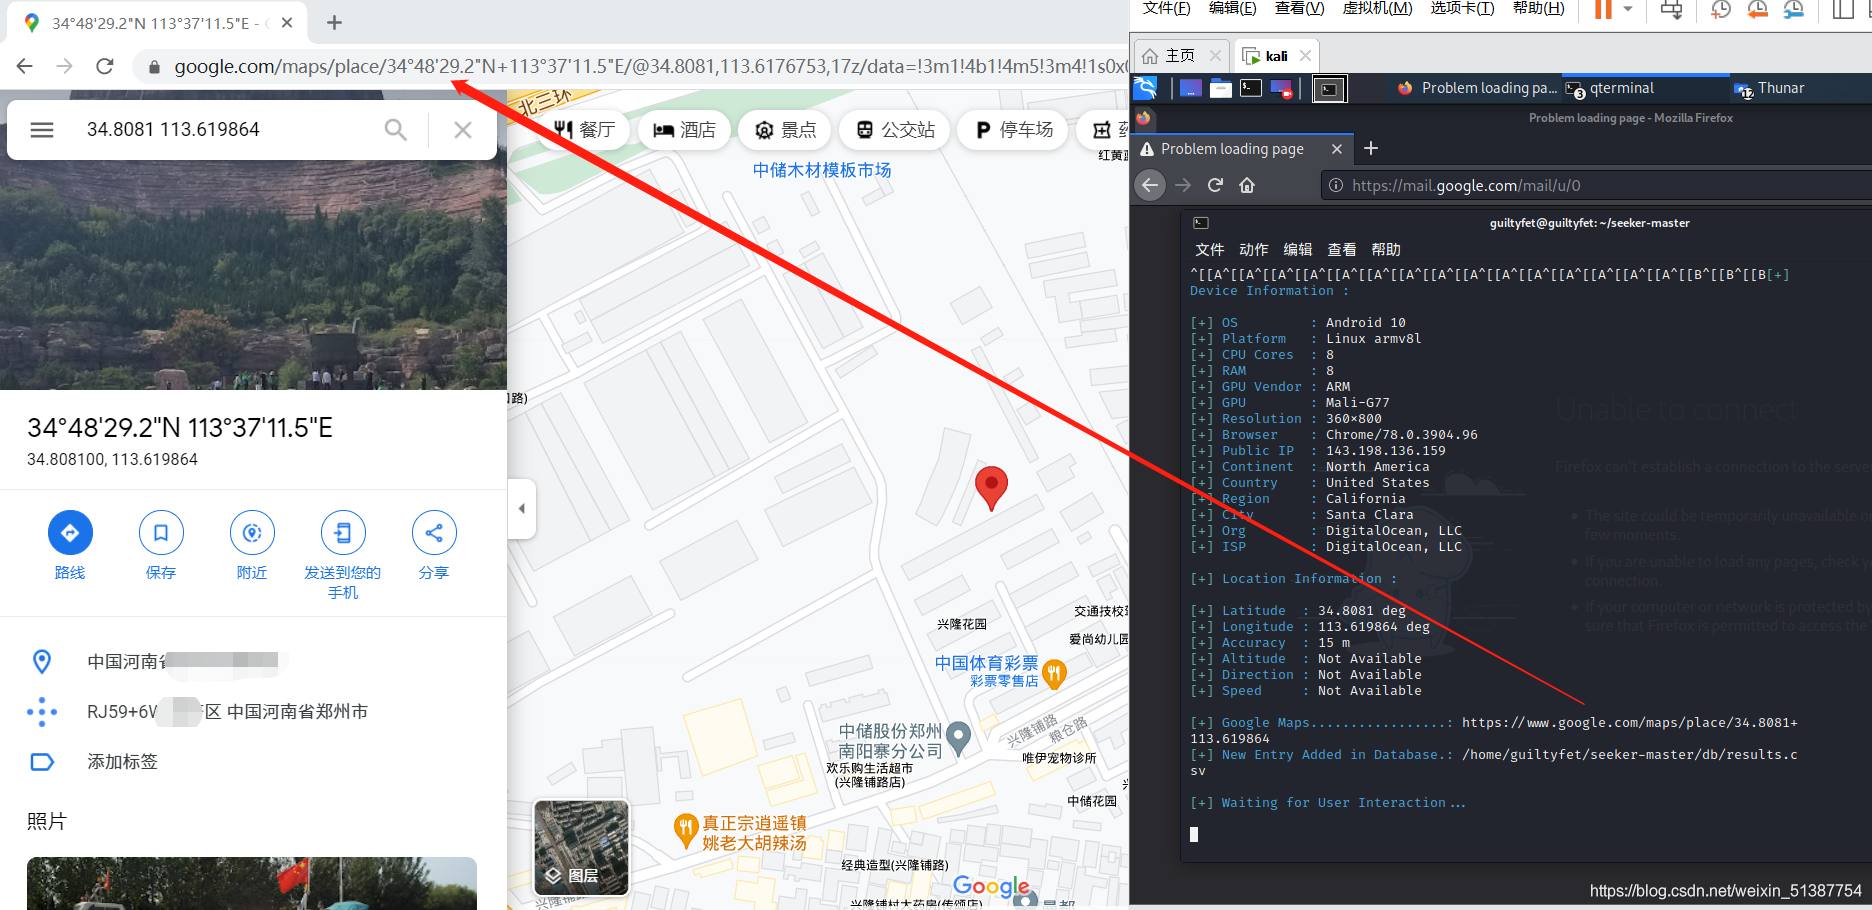The image size is (1872, 910).
Task: Click 添加标签 to add a label
Action: pos(253,762)
